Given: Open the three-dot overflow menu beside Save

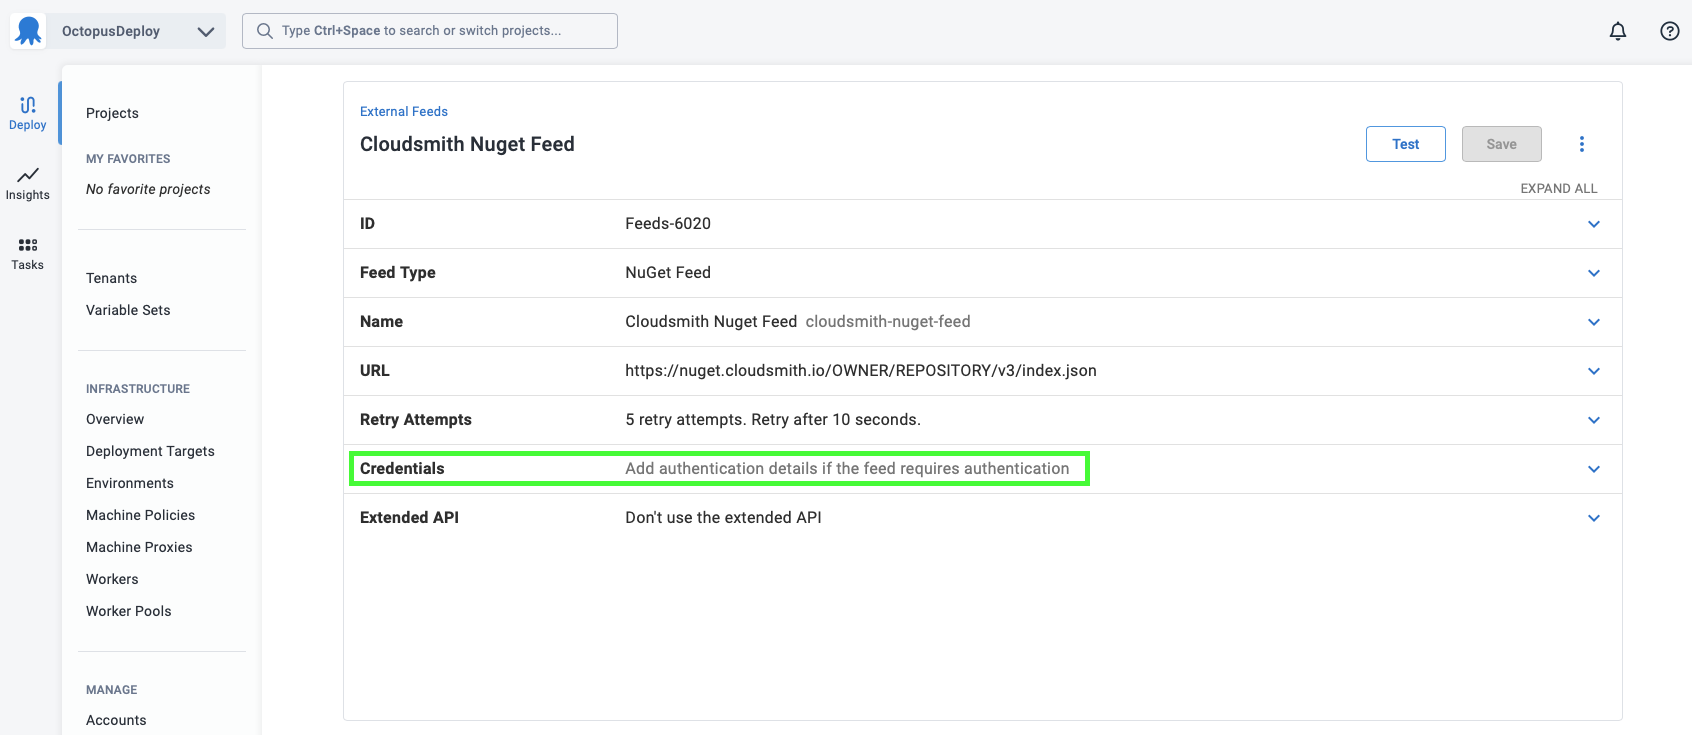Looking at the screenshot, I should coord(1582,144).
